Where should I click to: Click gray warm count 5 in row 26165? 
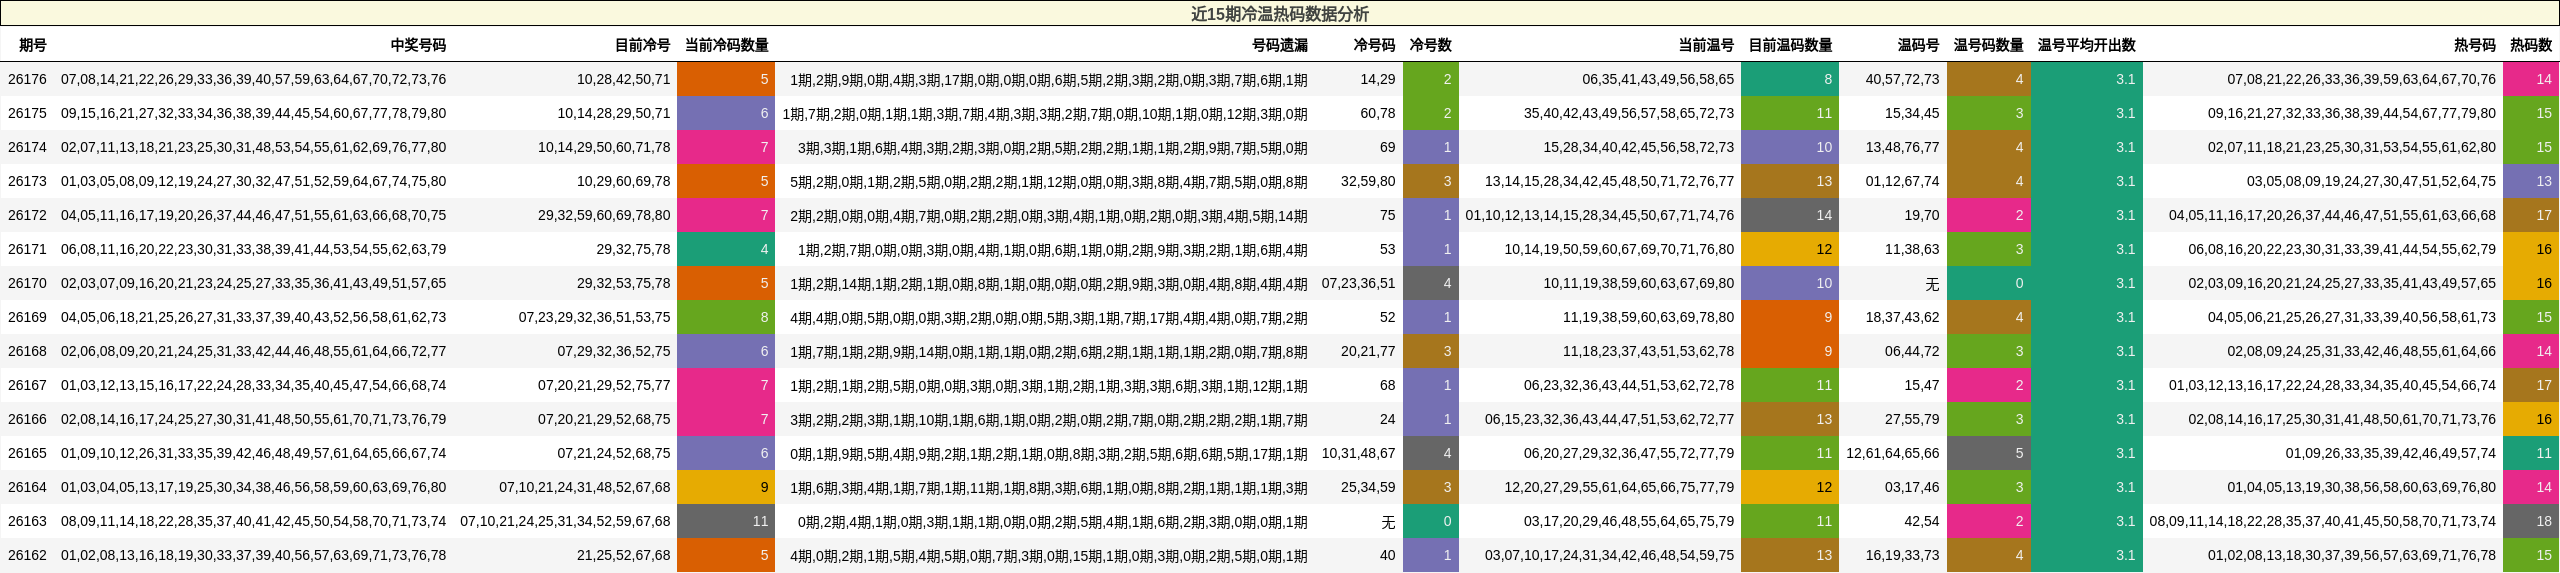[x=1988, y=453]
